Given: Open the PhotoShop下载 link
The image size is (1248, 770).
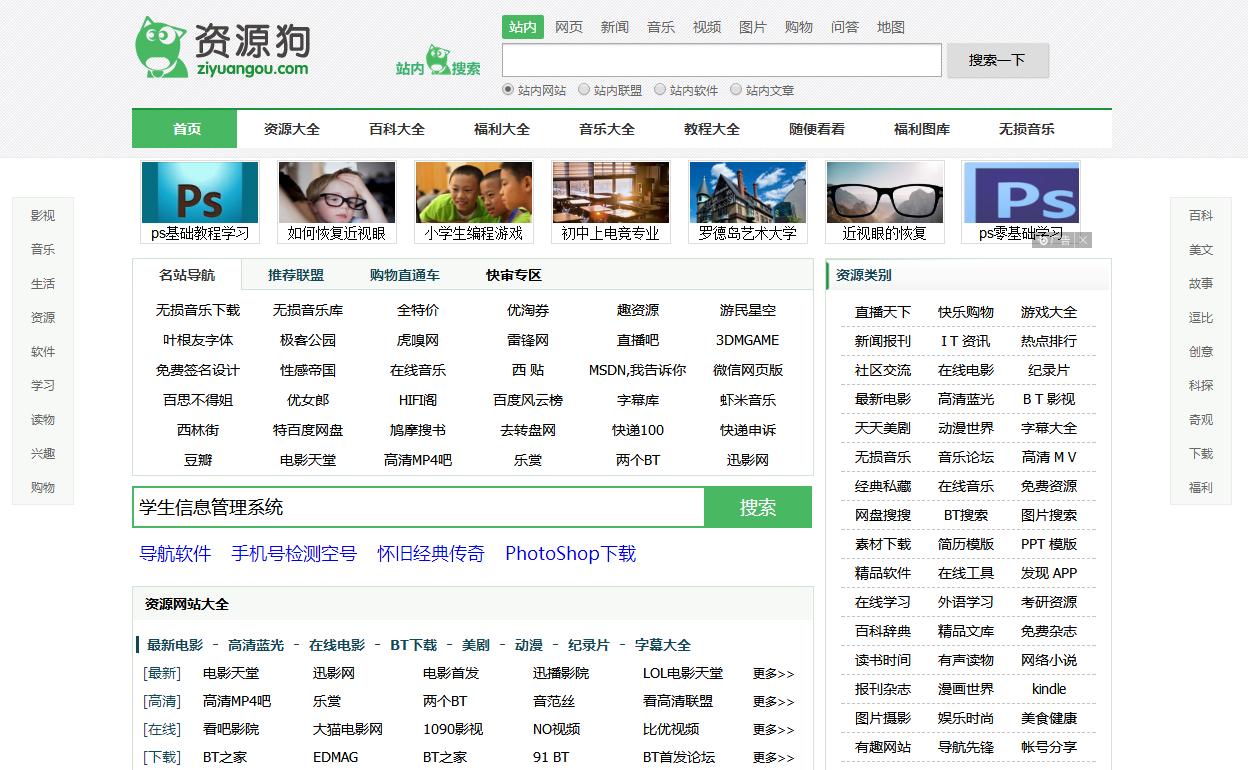Looking at the screenshot, I should [x=569, y=553].
